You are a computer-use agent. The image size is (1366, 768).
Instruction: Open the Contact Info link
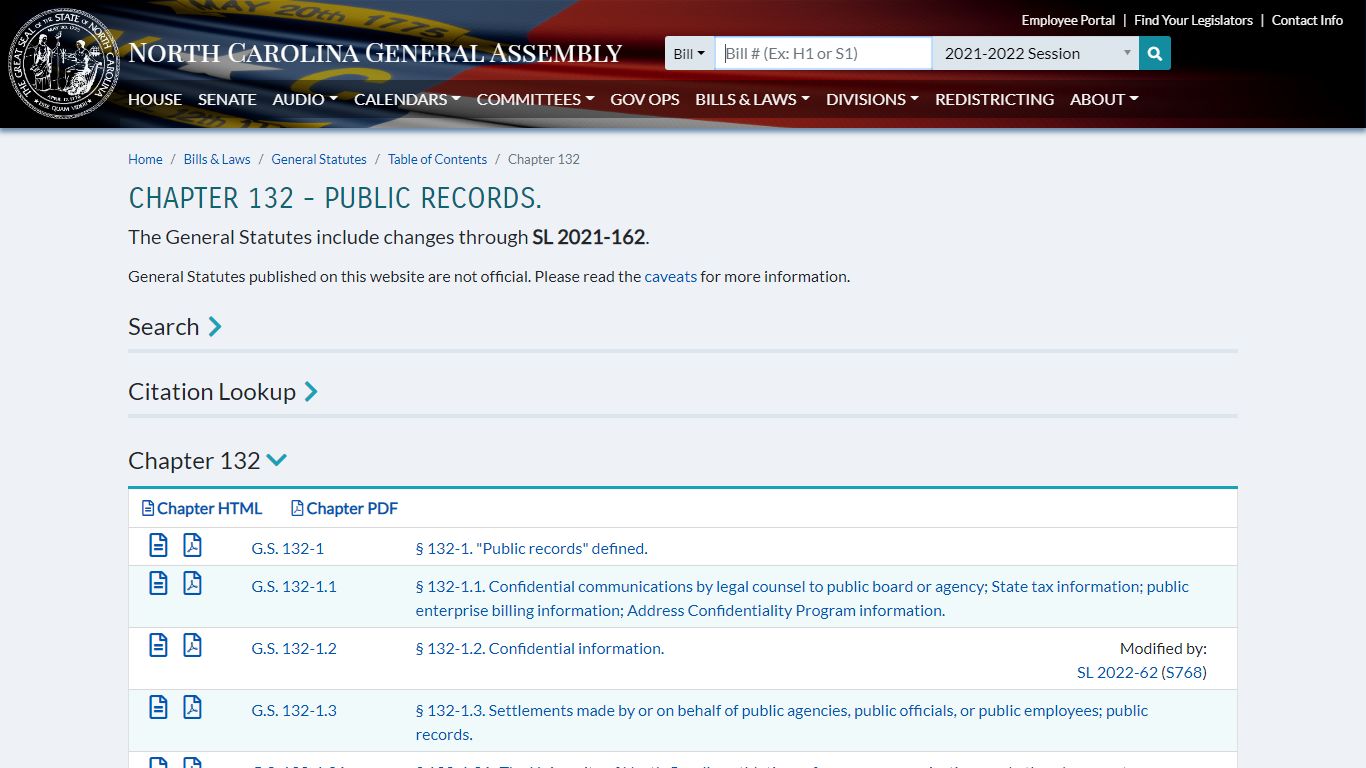click(1307, 20)
